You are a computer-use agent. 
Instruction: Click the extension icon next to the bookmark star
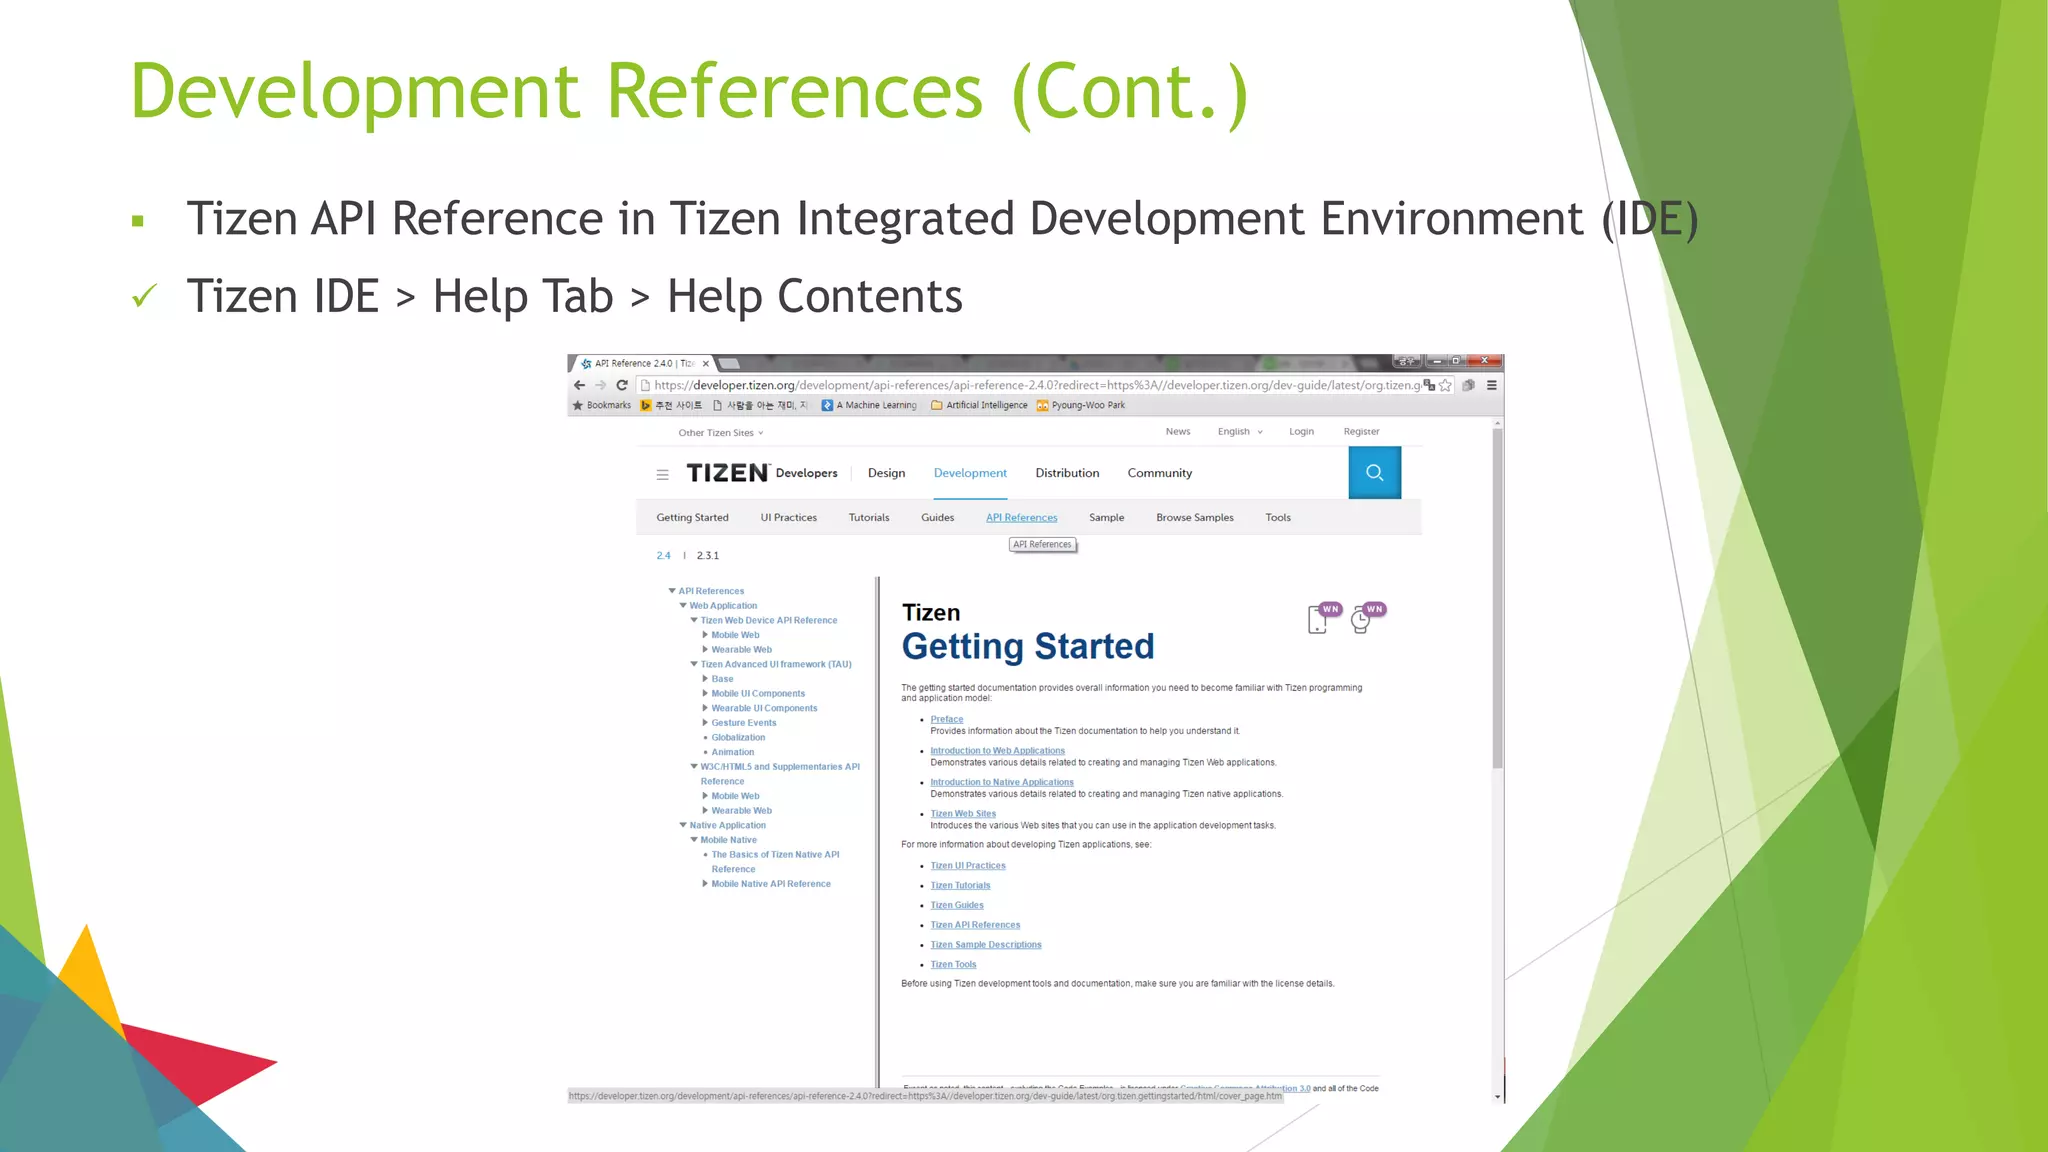point(1468,385)
